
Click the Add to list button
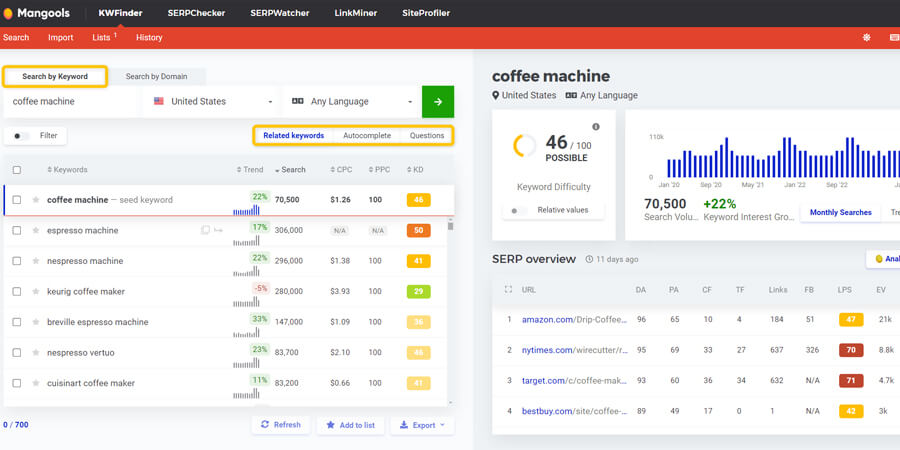click(350, 425)
